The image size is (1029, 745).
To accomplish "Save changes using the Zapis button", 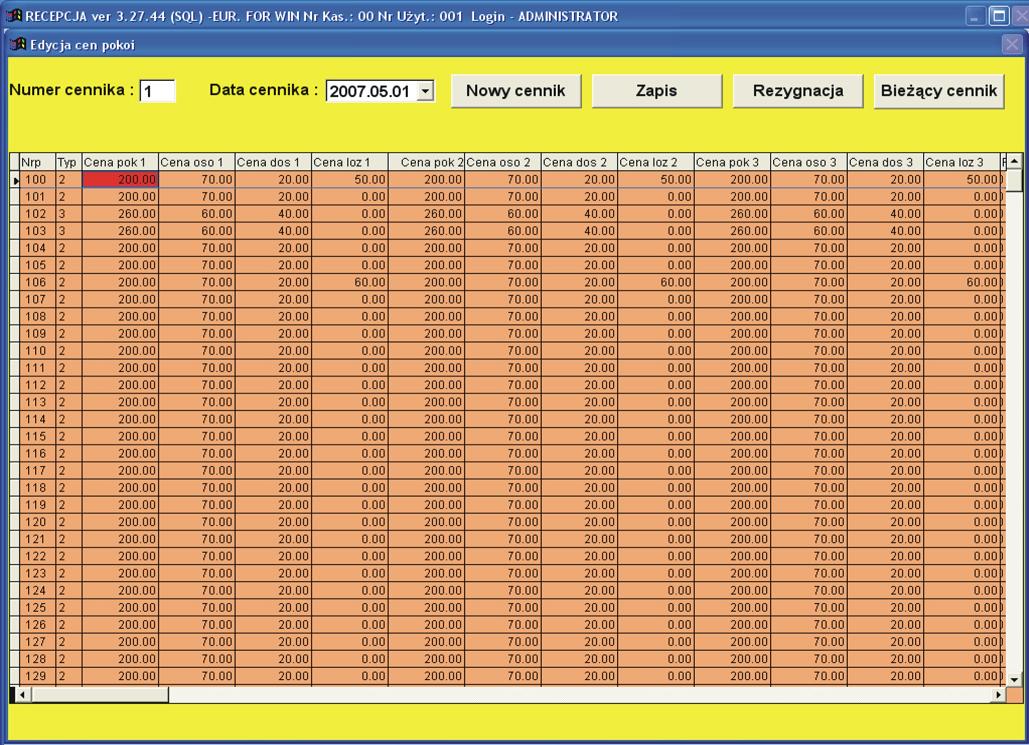I will click(656, 91).
